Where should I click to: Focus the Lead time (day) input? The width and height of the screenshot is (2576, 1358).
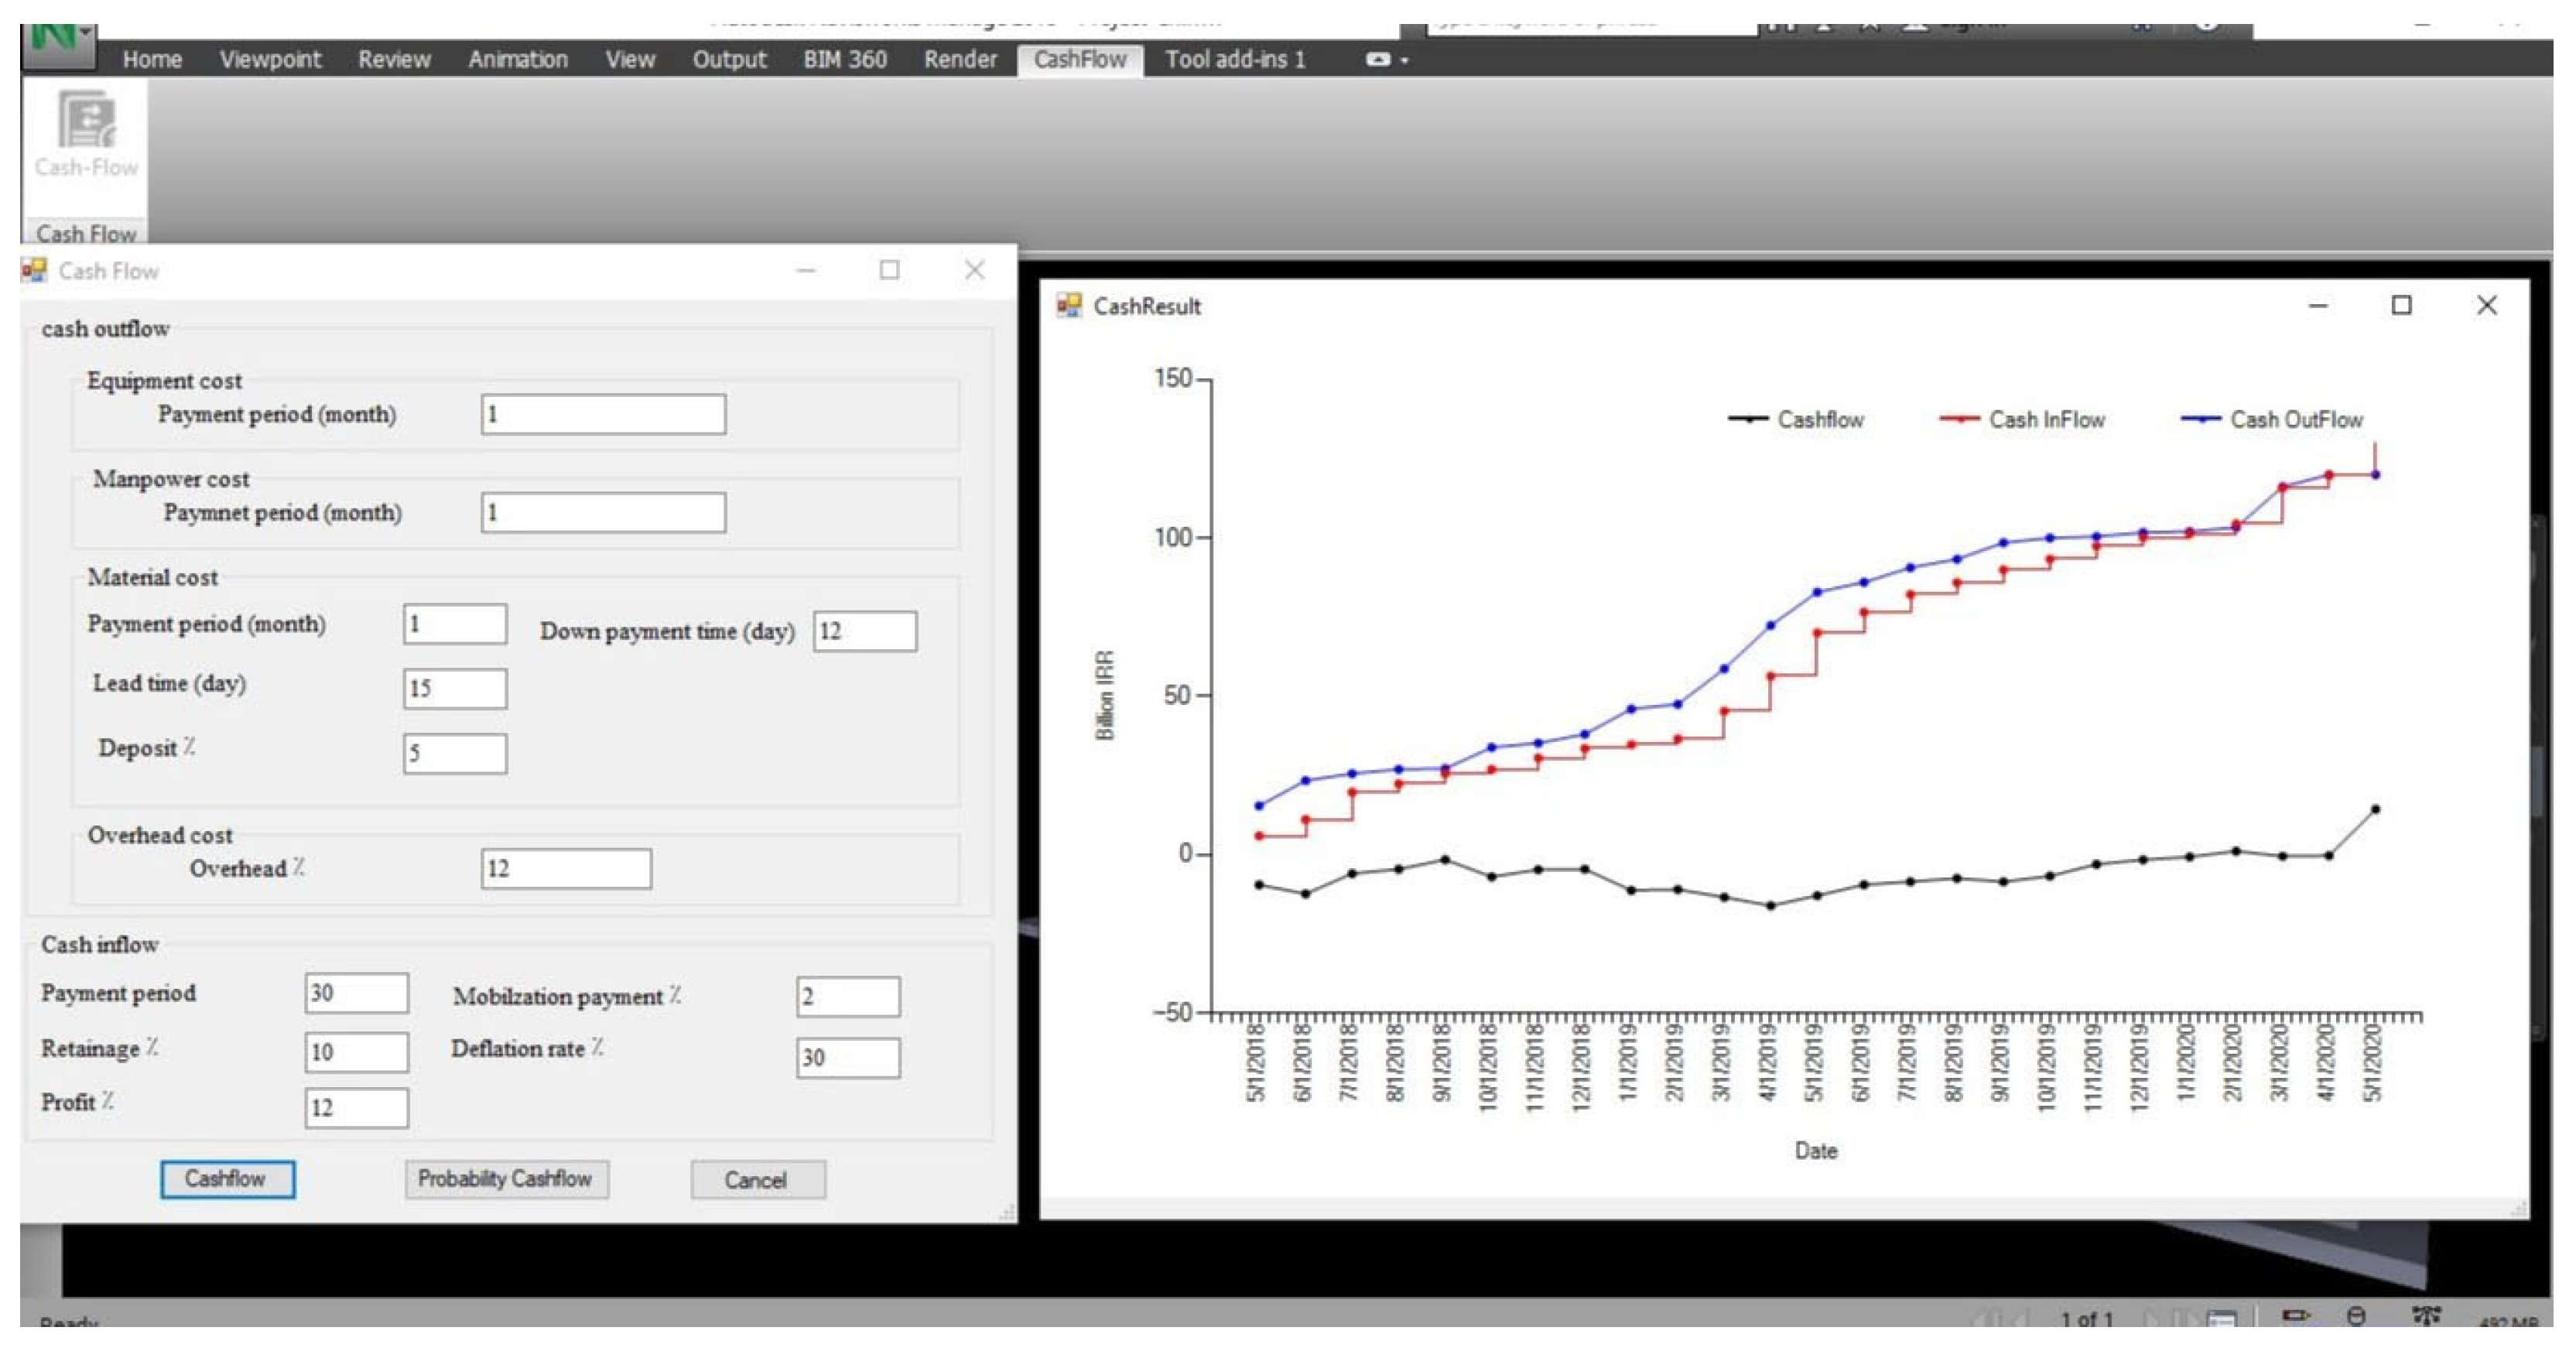(455, 689)
